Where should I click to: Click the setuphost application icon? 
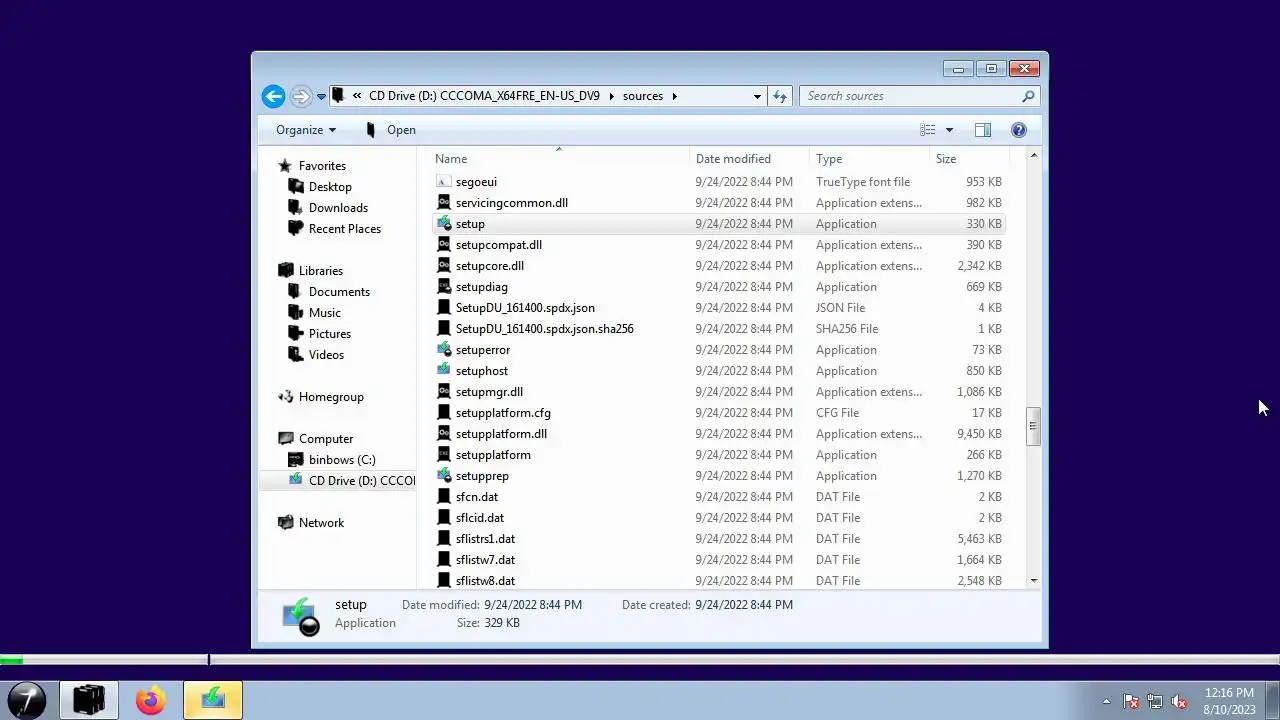coord(445,371)
